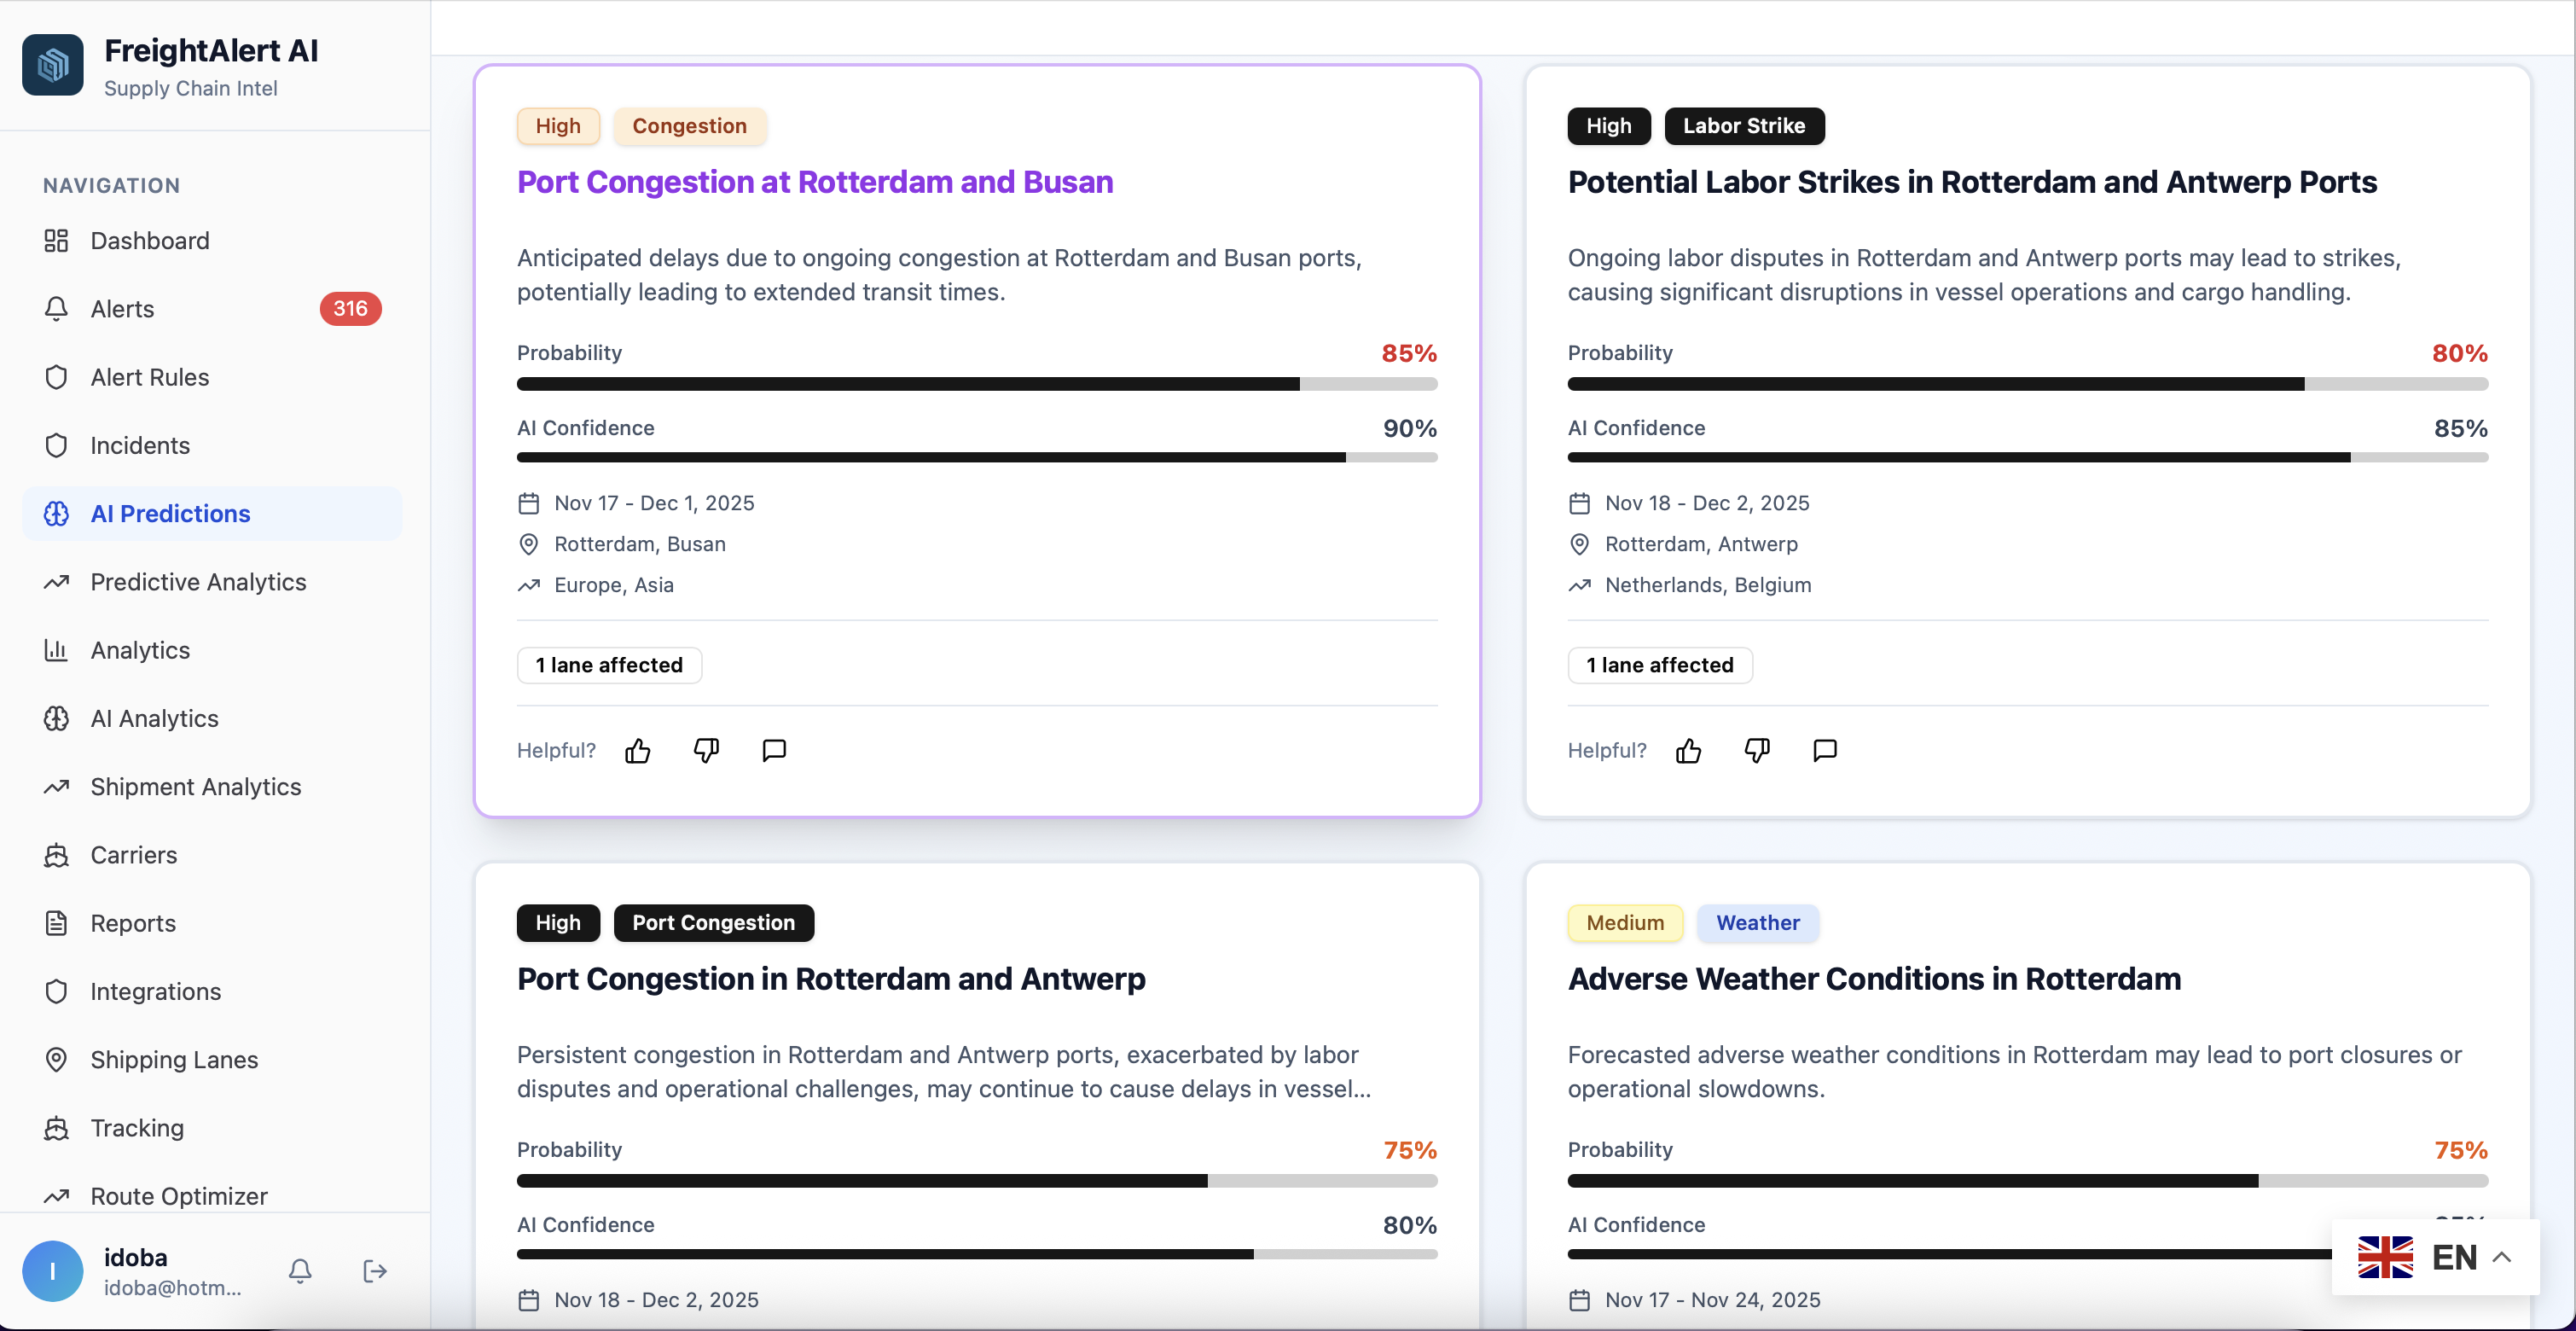Open Incidents via its shield icon
The width and height of the screenshot is (2576, 1331).
tap(56, 445)
